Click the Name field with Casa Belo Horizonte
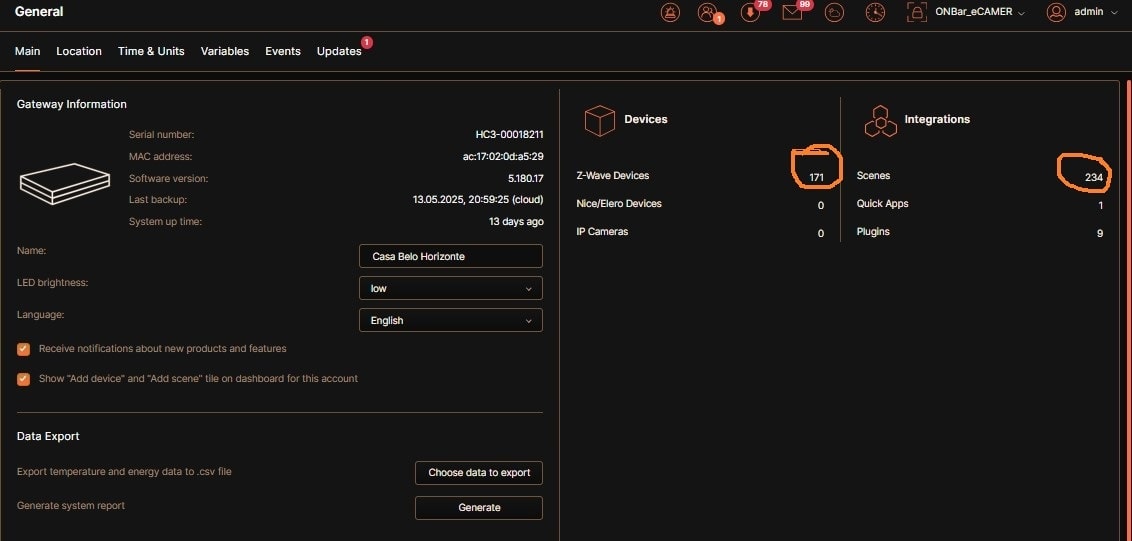This screenshot has width=1132, height=541. pyautogui.click(x=450, y=256)
